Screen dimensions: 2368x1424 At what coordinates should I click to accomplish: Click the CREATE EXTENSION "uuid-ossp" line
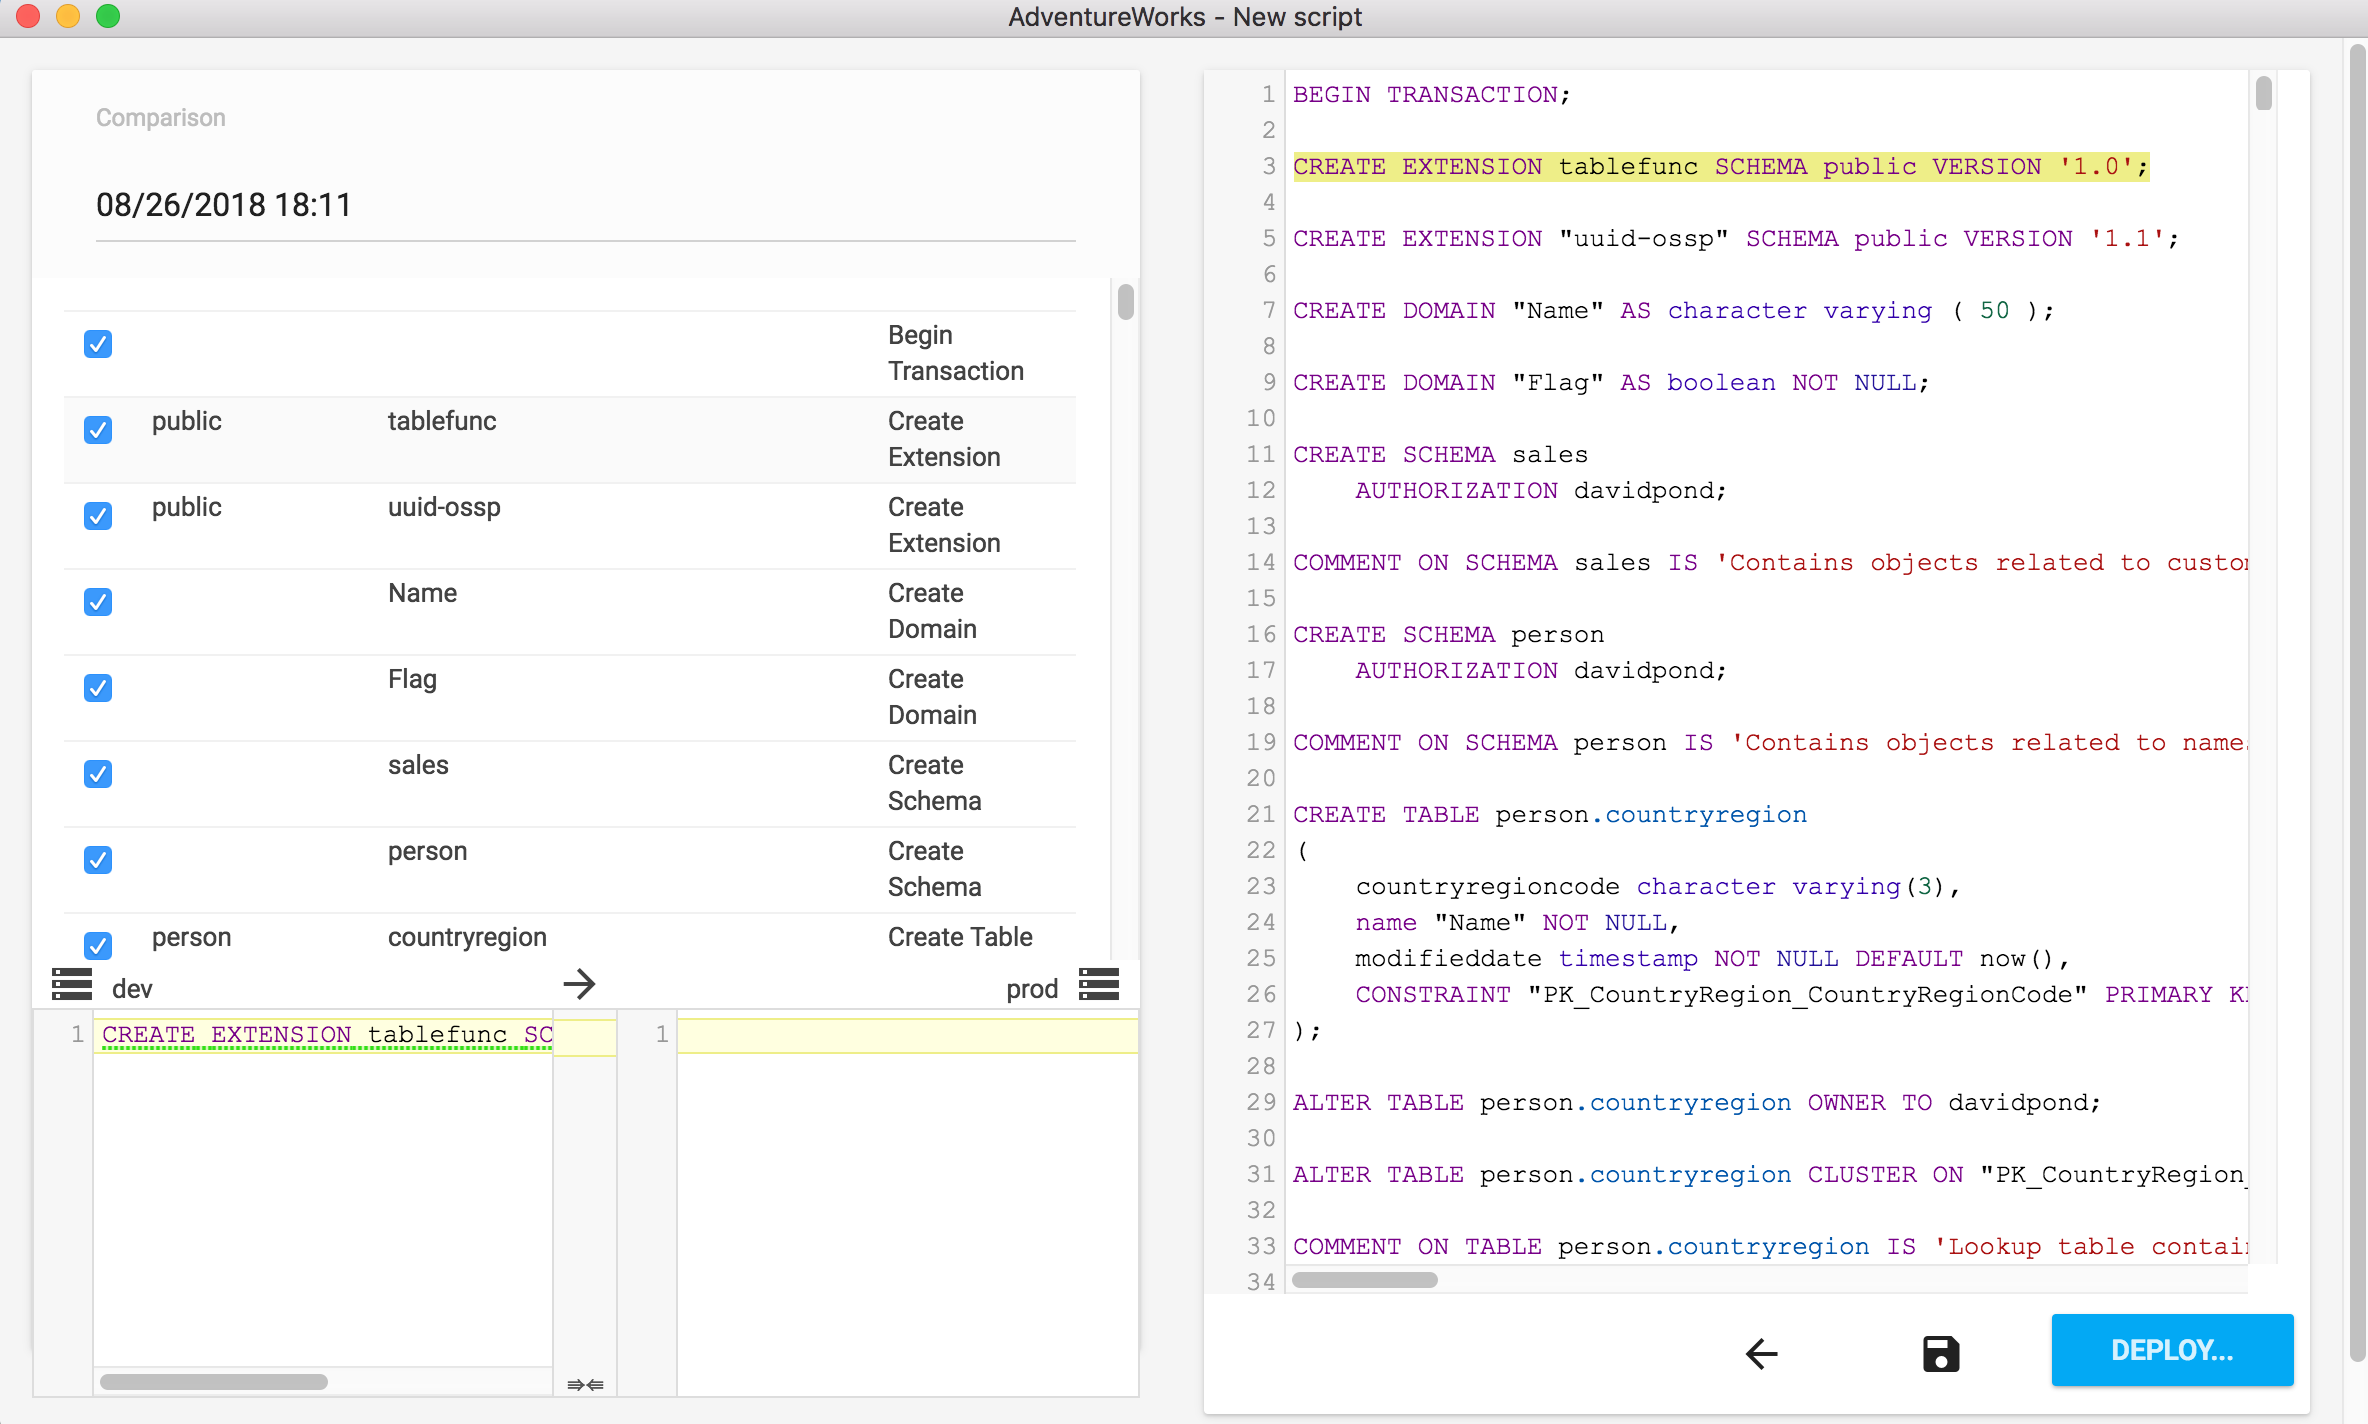tap(1736, 238)
